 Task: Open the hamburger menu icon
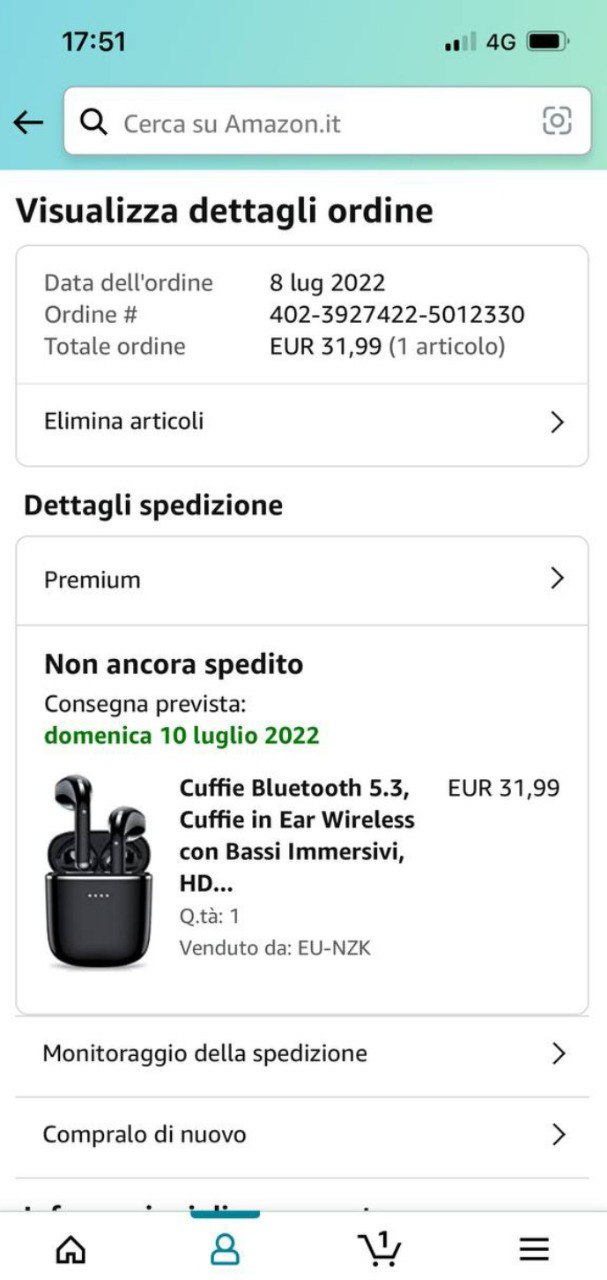pyautogui.click(x=534, y=1248)
